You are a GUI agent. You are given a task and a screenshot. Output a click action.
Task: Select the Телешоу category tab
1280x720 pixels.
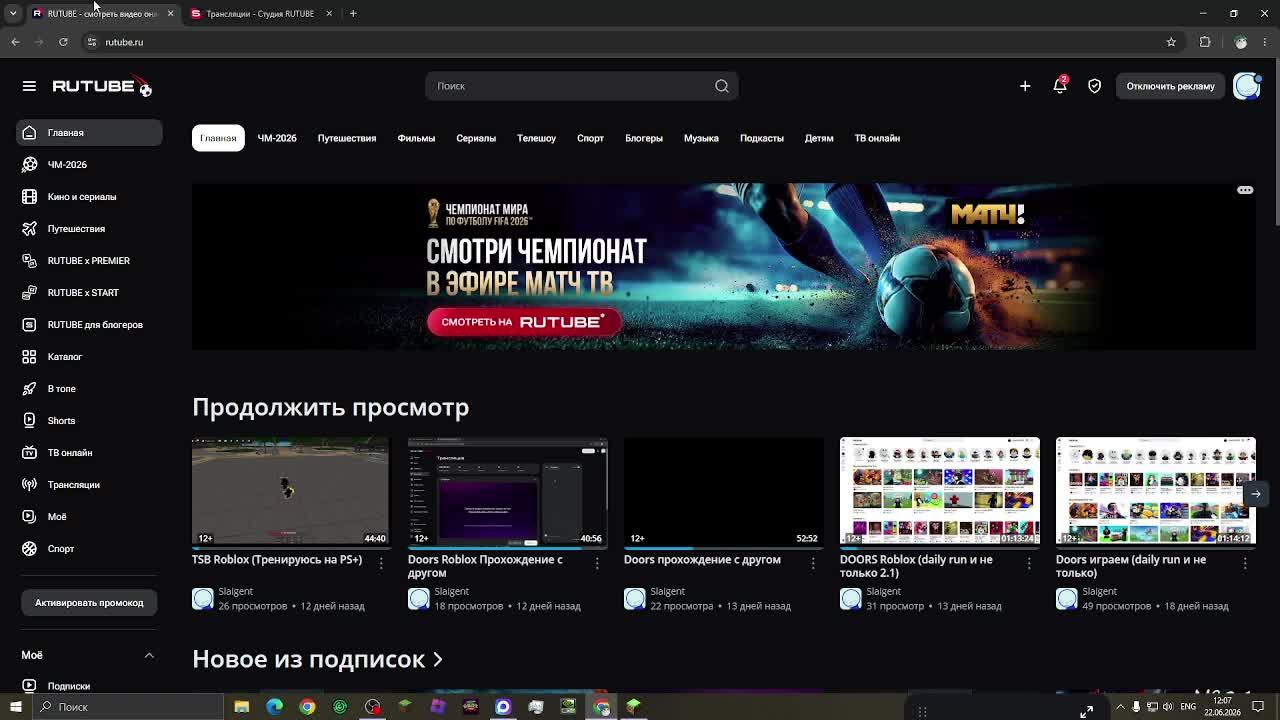coord(536,138)
